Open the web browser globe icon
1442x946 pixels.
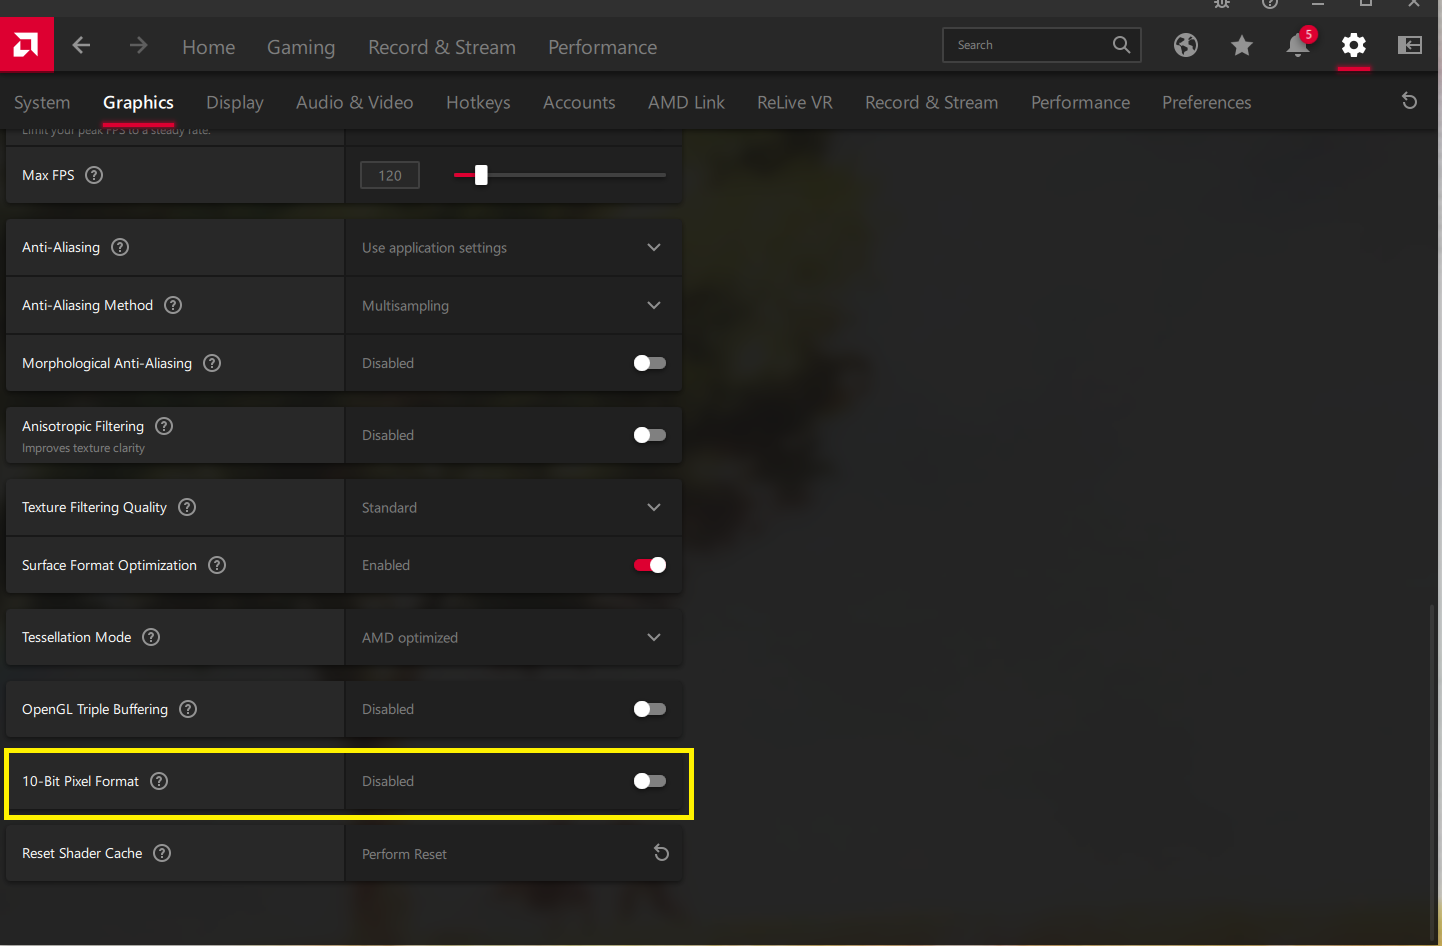pos(1186,45)
